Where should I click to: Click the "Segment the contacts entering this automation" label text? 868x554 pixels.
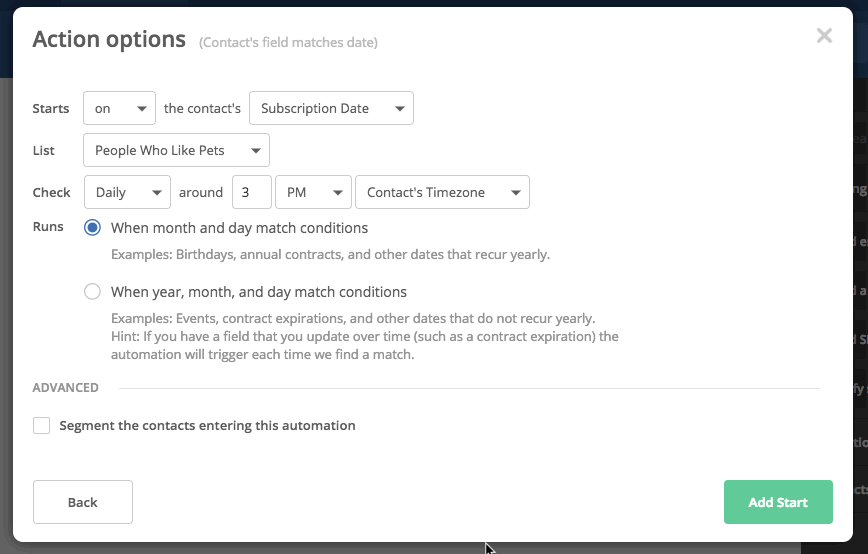[207, 426]
